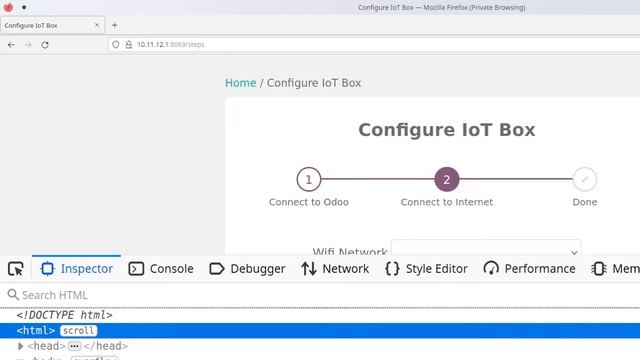The height and width of the screenshot is (360, 640).
Task: Click the Done checkmark step circle
Action: (x=584, y=179)
